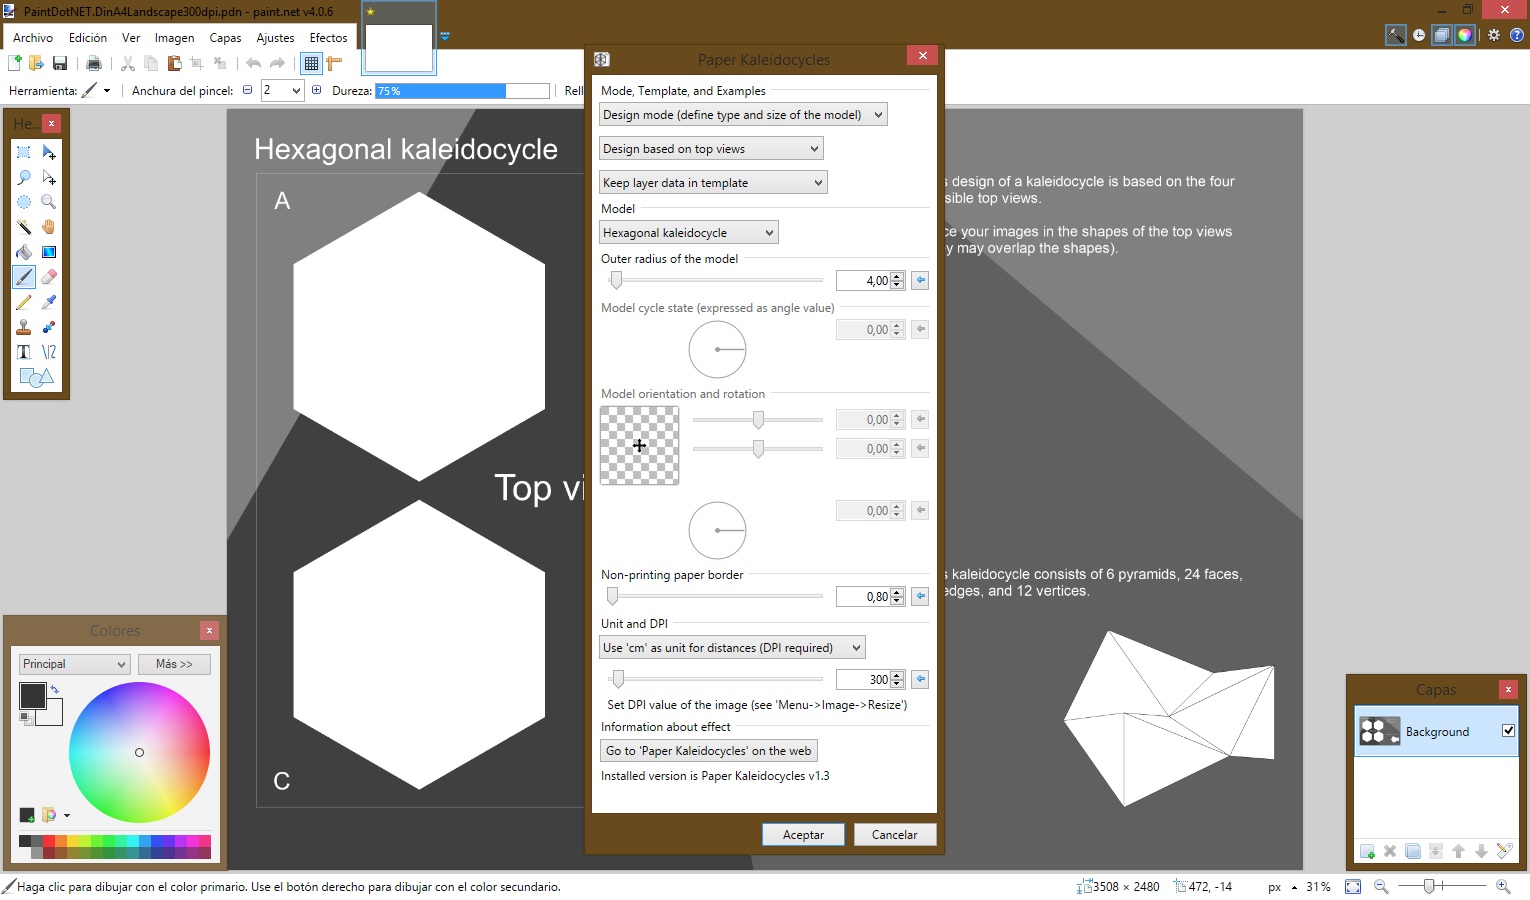Open the Archivo menu
The image size is (1530, 900).
(33, 38)
